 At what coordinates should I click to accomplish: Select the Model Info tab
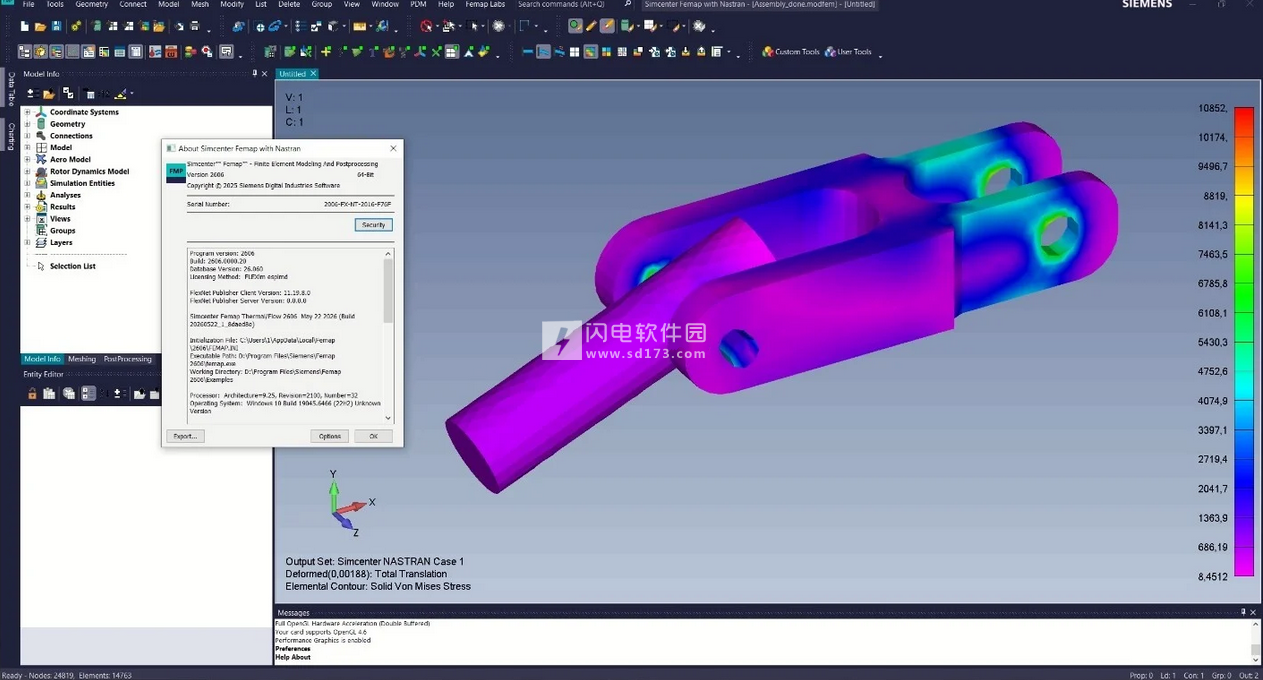(x=42, y=359)
